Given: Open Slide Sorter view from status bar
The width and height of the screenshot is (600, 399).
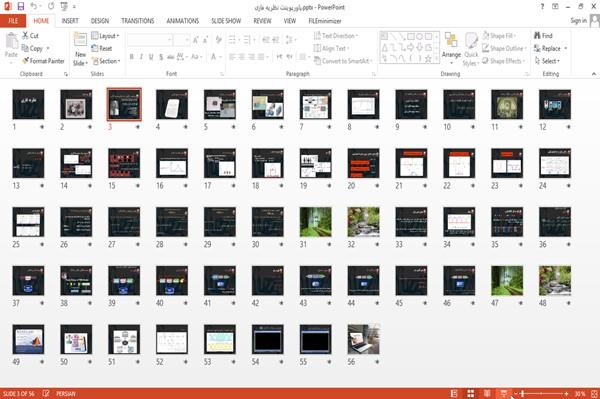Looking at the screenshot, I should click(471, 393).
